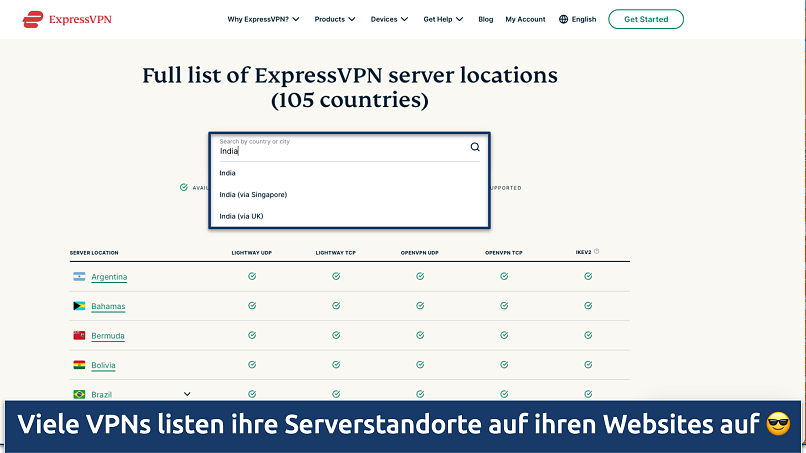Click the Bermuda flag icon

[79, 336]
